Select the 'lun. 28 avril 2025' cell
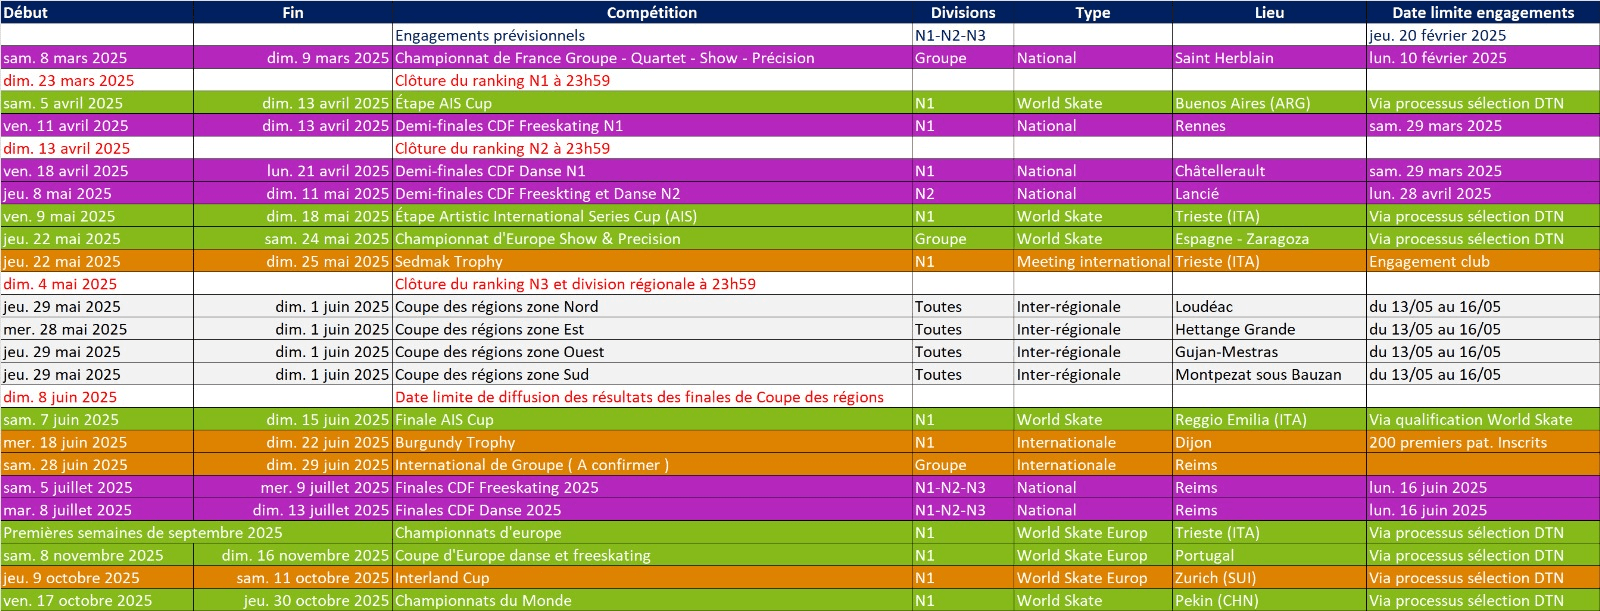The height and width of the screenshot is (611, 1600). [1483, 194]
